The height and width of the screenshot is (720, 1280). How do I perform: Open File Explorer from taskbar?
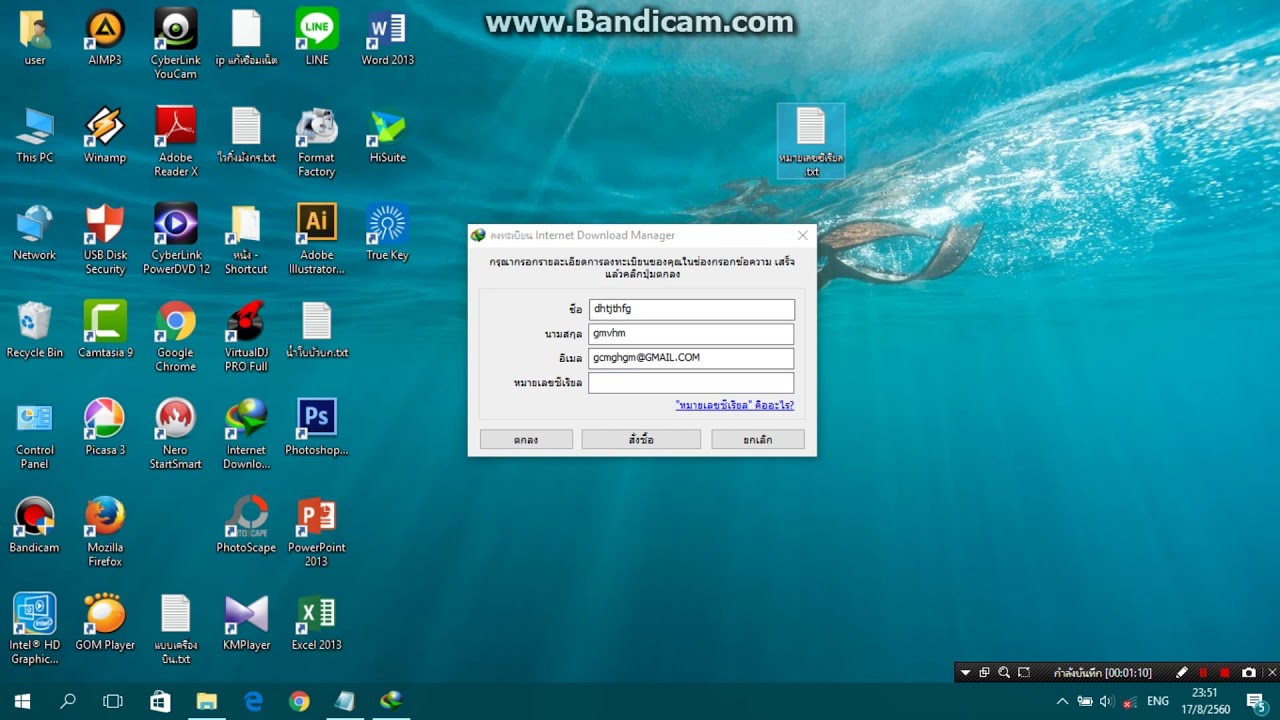pos(207,701)
